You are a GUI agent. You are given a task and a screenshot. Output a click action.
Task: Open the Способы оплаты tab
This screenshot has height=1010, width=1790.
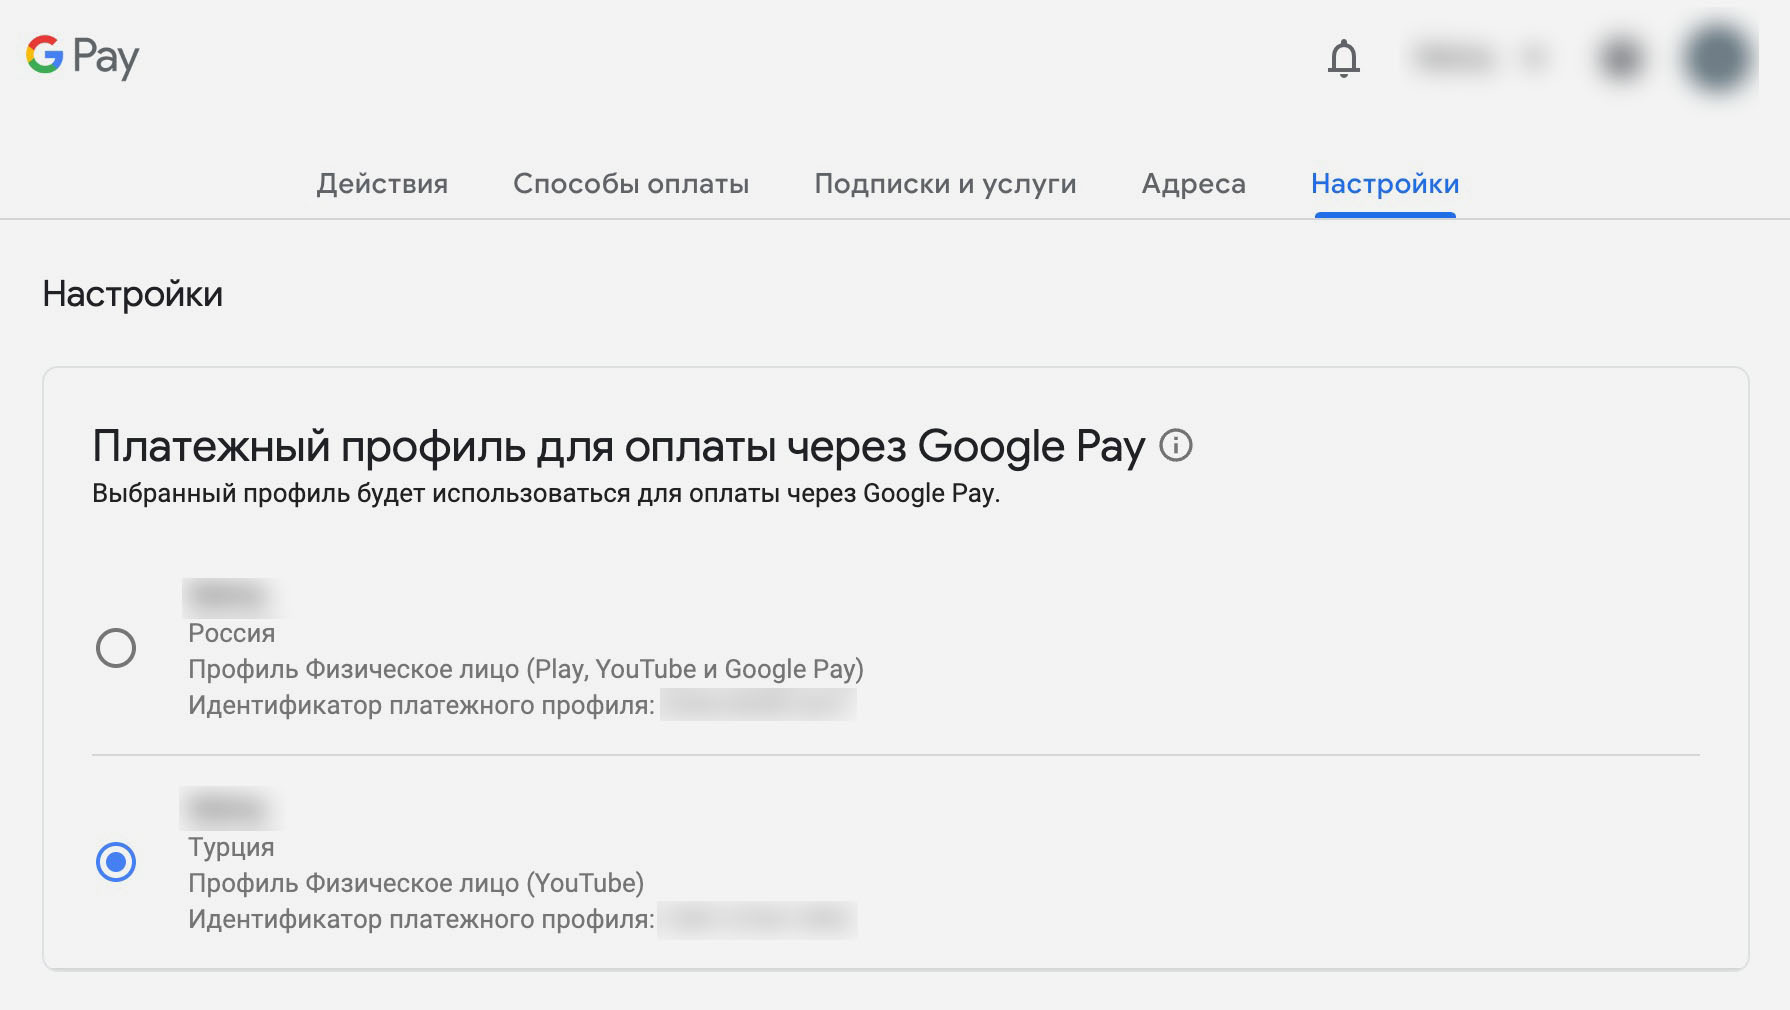(631, 184)
